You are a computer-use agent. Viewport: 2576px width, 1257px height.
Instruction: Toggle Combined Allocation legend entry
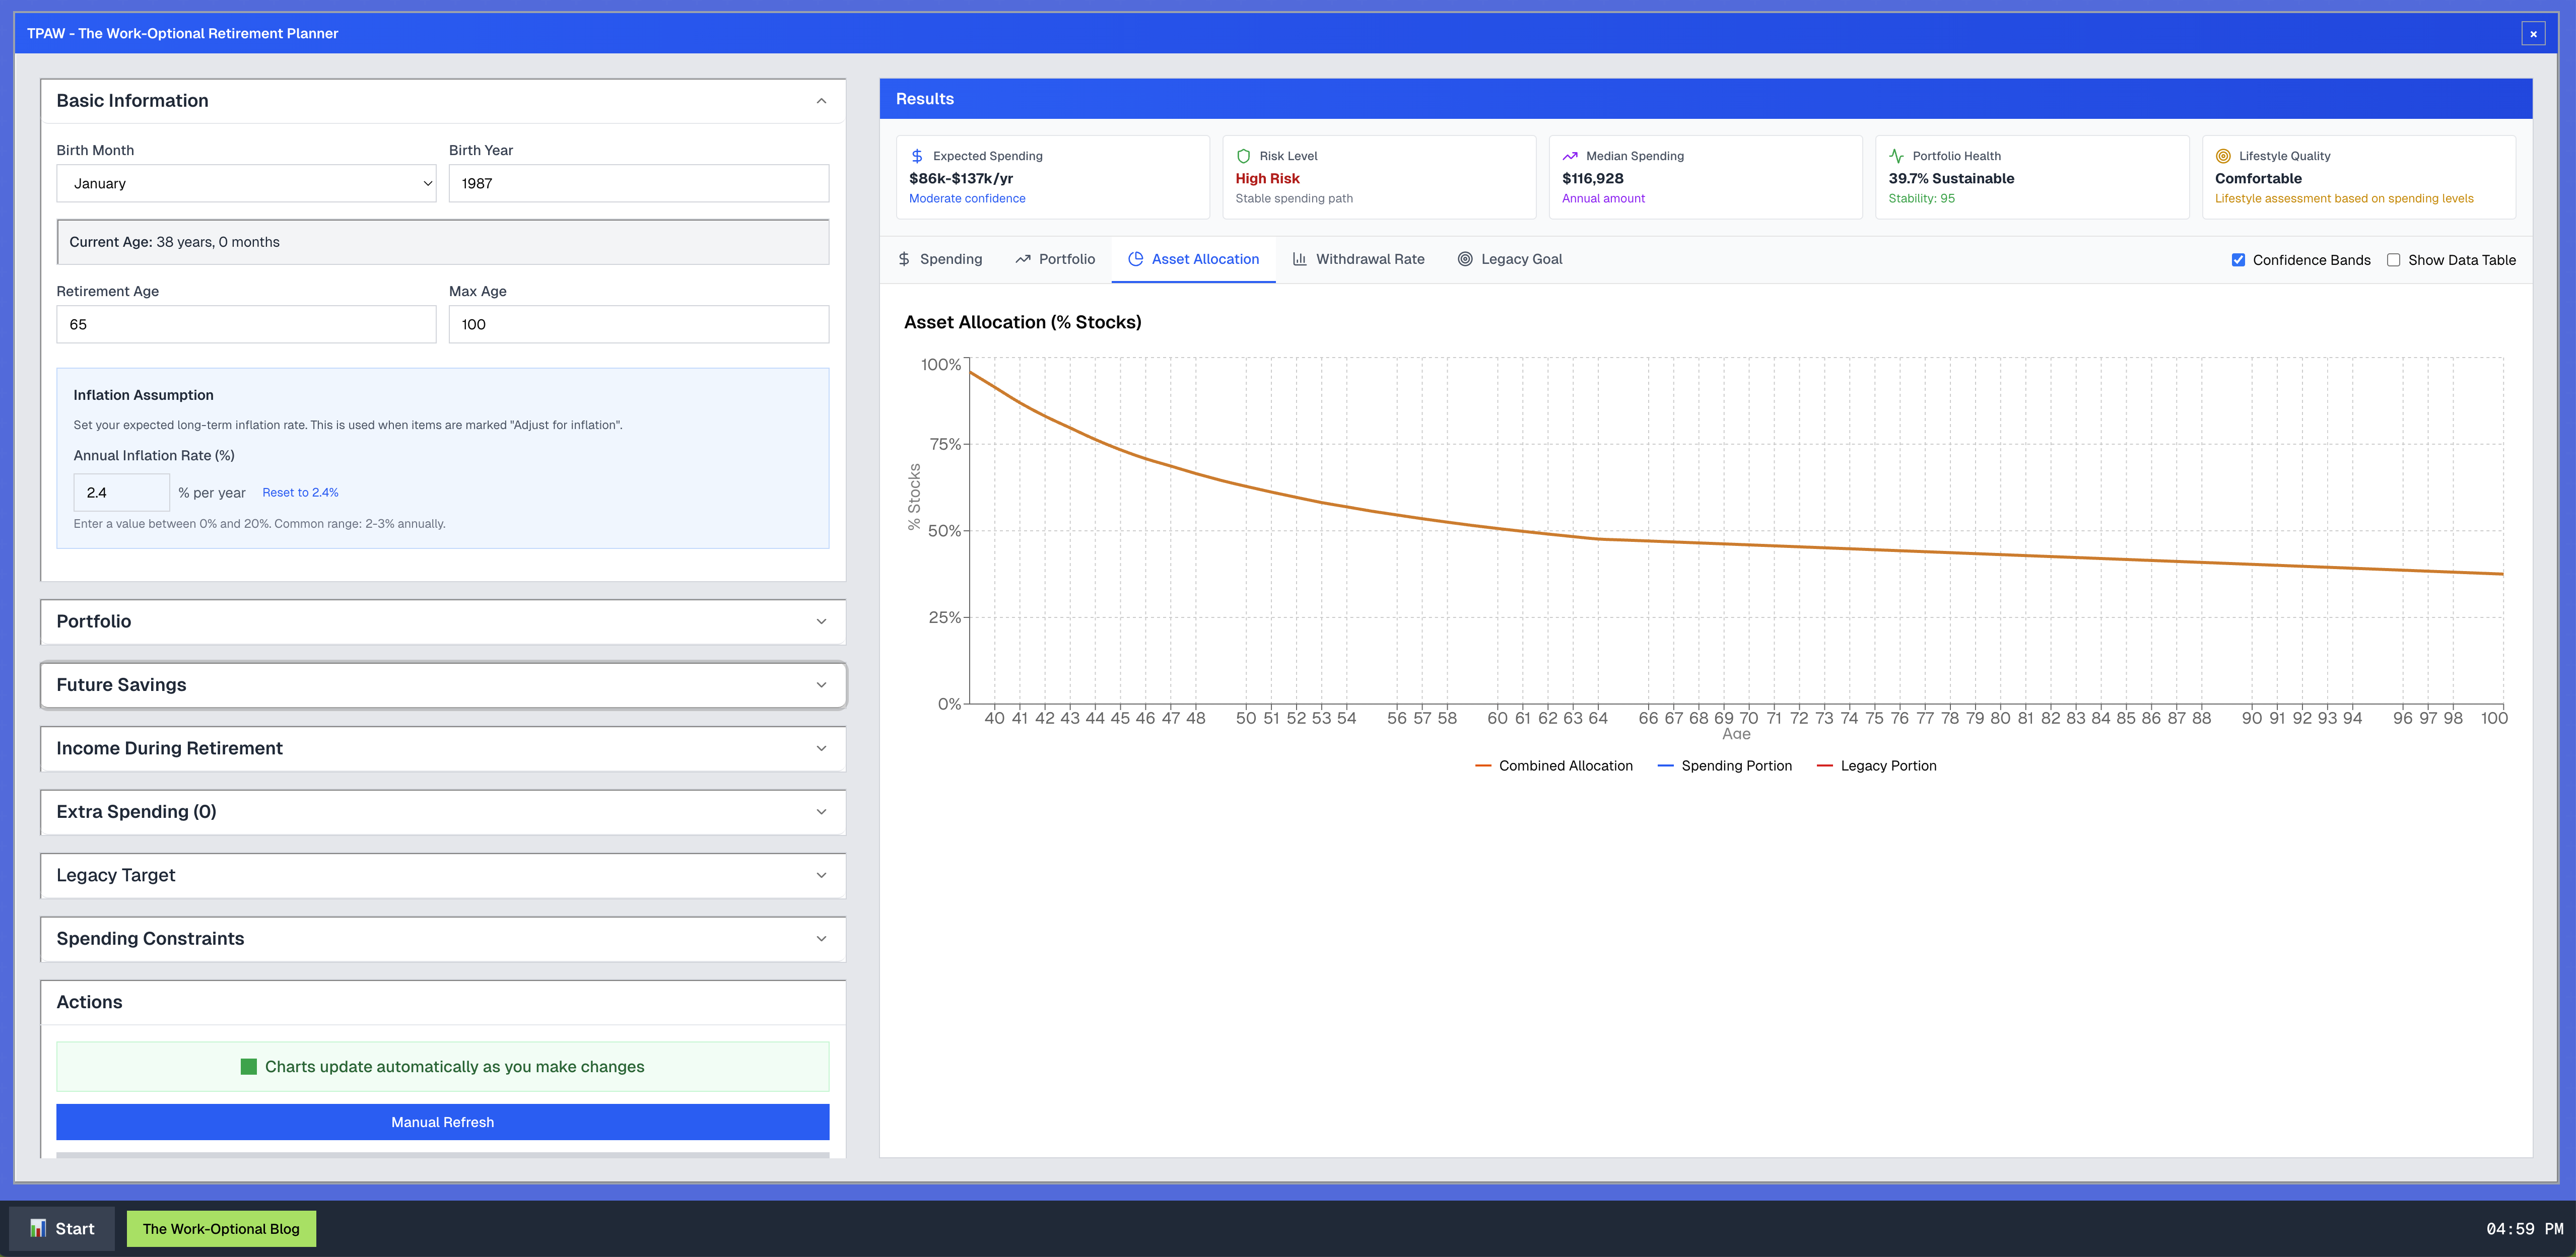coord(1553,766)
